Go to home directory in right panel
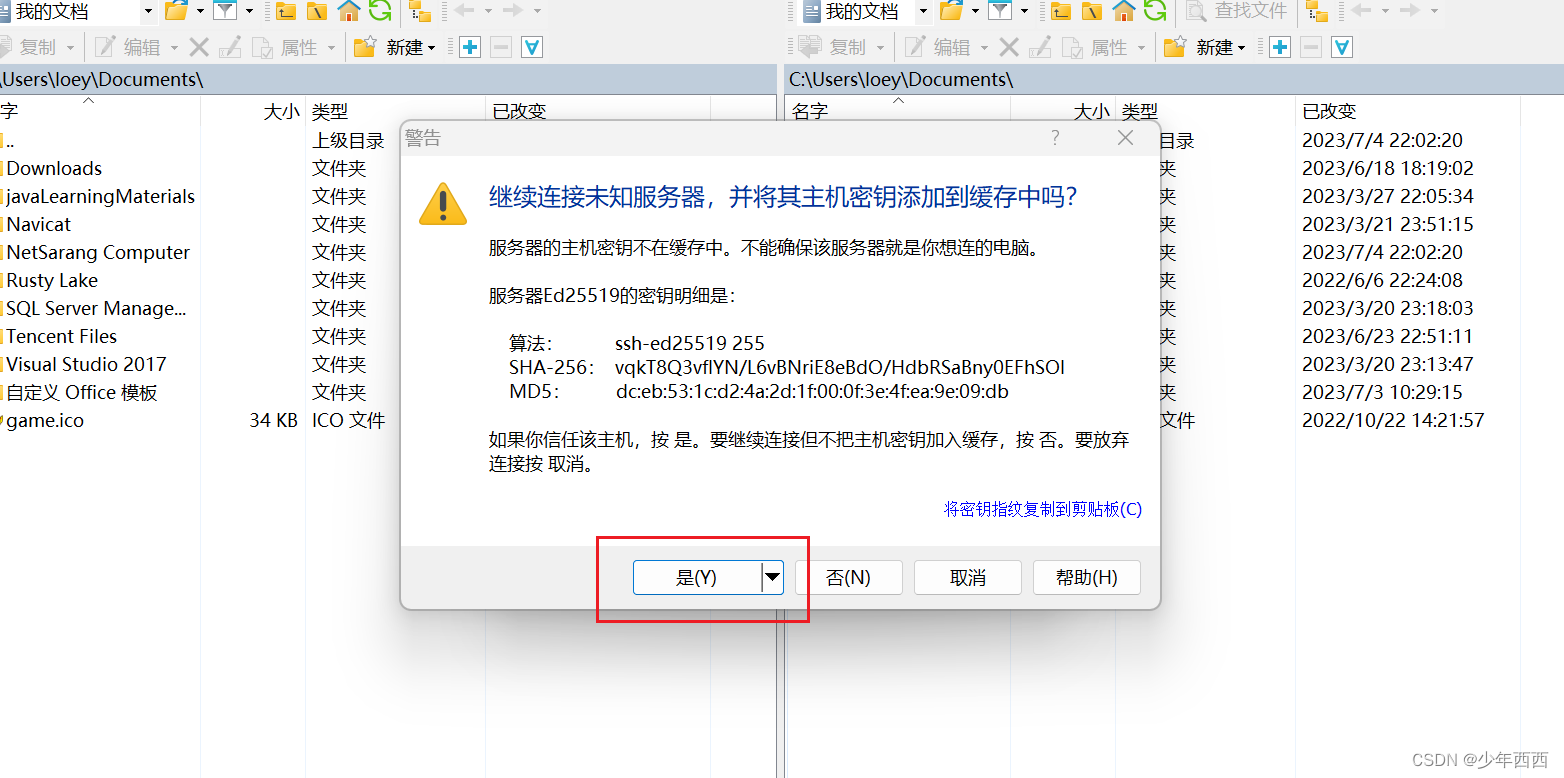The image size is (1564, 778). click(1124, 11)
